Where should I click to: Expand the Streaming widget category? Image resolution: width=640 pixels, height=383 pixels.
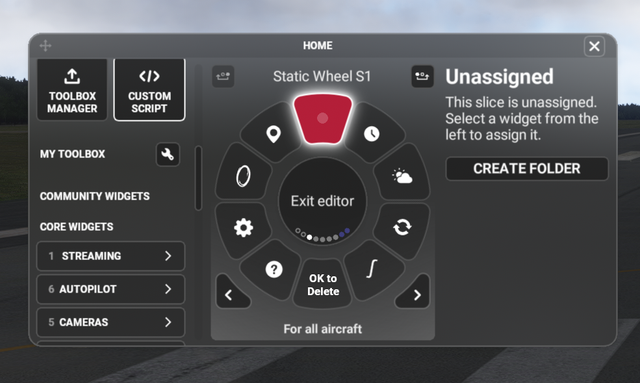[x=111, y=256]
